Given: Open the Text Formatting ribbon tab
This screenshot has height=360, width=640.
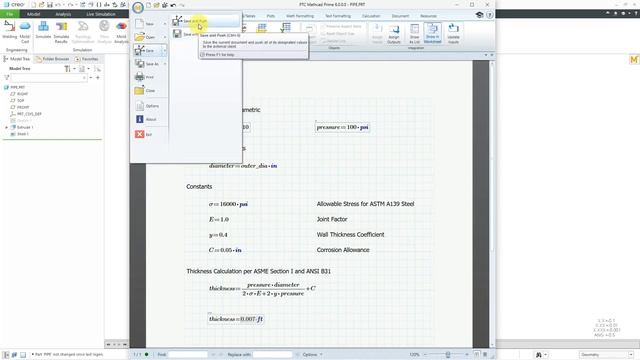Looking at the screenshot, I should click(x=338, y=16).
